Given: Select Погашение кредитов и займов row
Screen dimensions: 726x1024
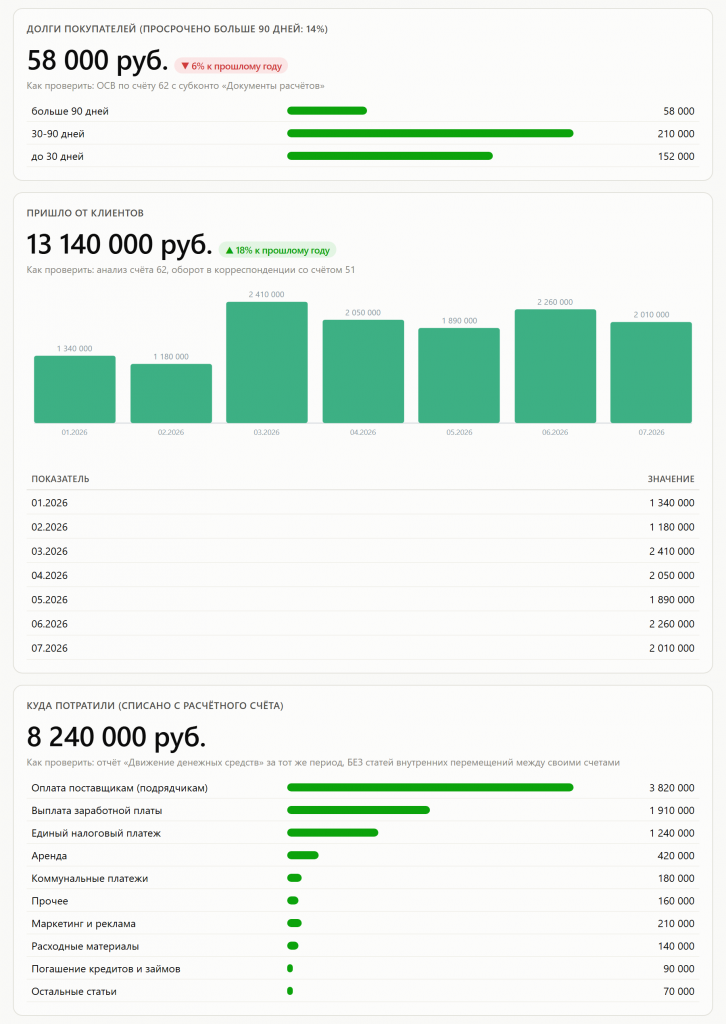Looking at the screenshot, I should pos(363,968).
